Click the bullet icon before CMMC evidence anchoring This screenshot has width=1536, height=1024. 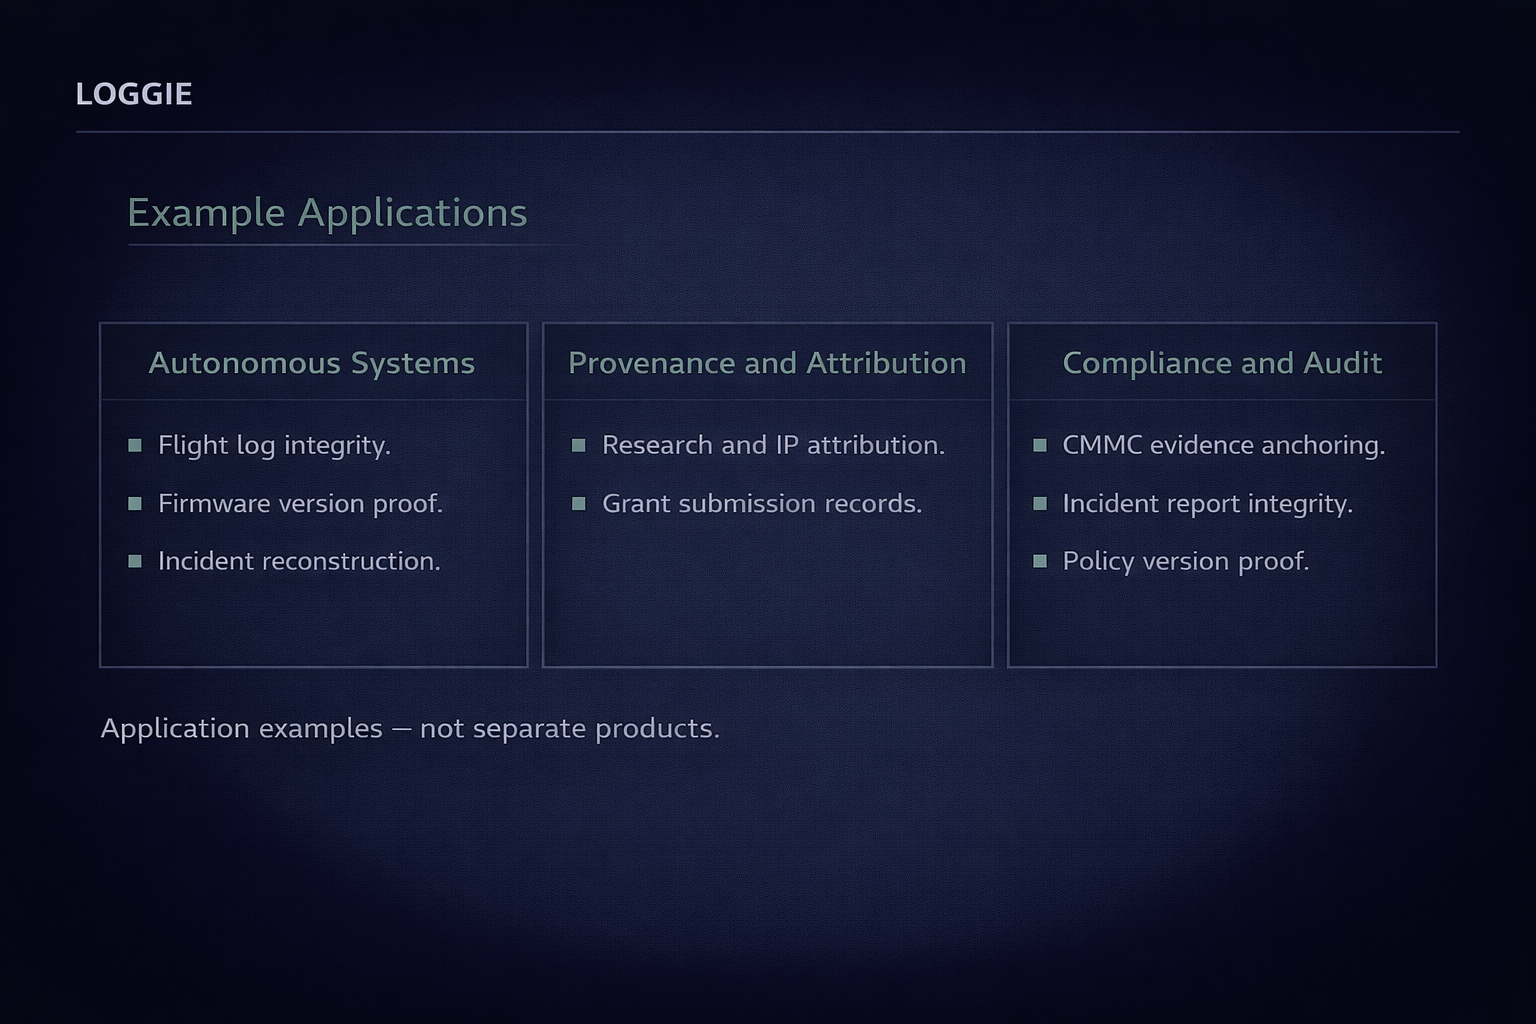pos(1040,446)
